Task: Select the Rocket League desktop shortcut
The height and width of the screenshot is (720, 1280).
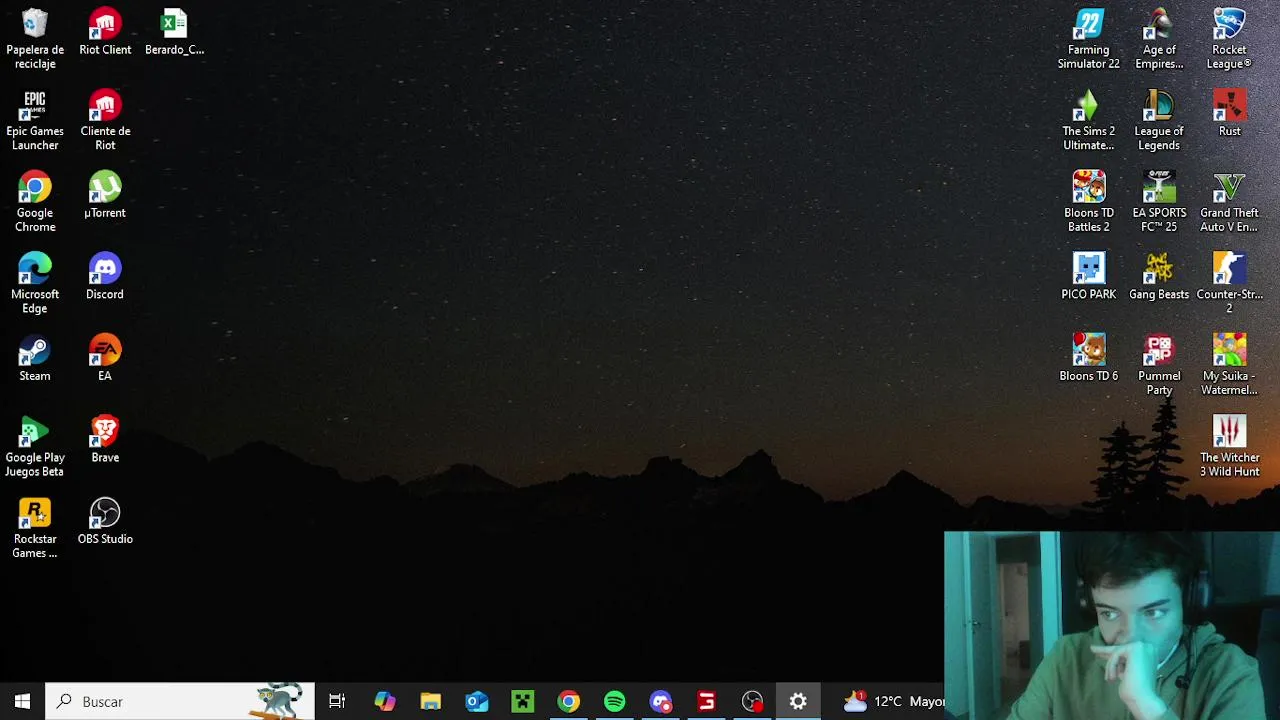Action: [x=1229, y=39]
